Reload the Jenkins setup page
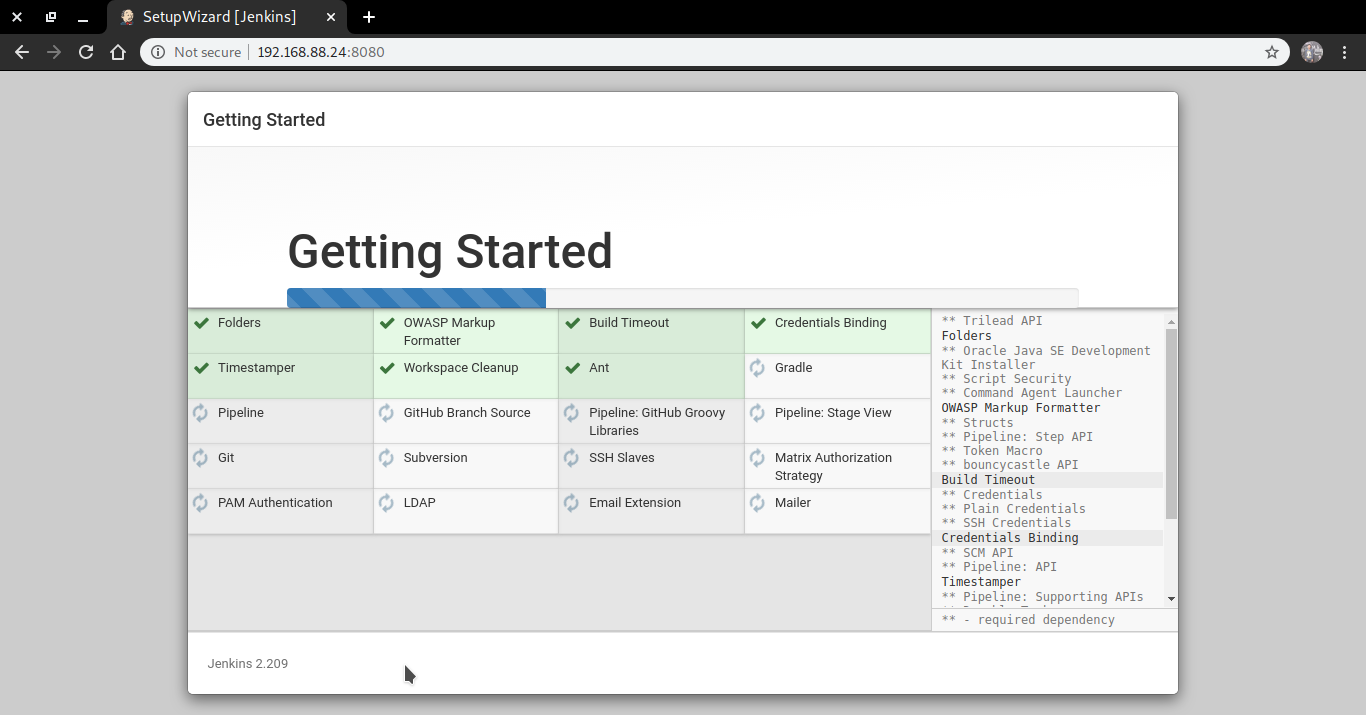Image resolution: width=1366 pixels, height=715 pixels. pos(86,52)
